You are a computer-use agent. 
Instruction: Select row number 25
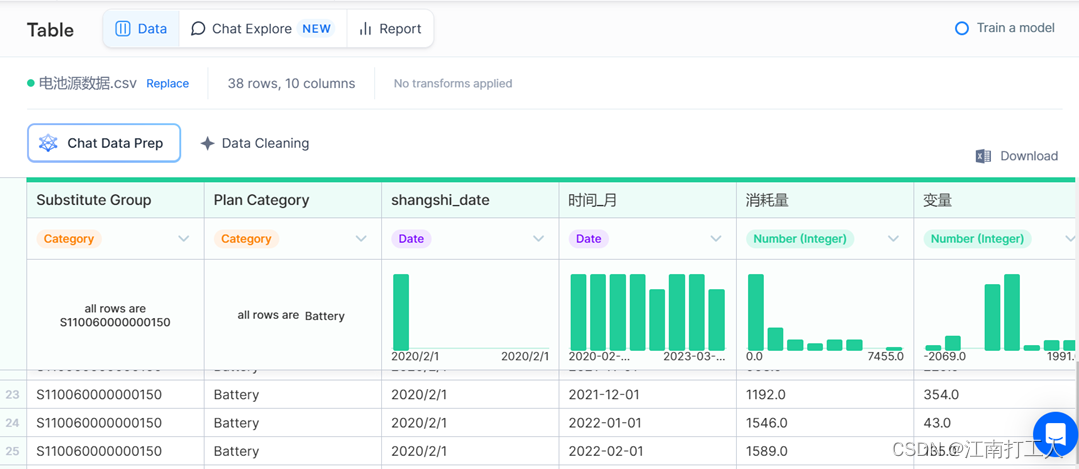pos(12,451)
